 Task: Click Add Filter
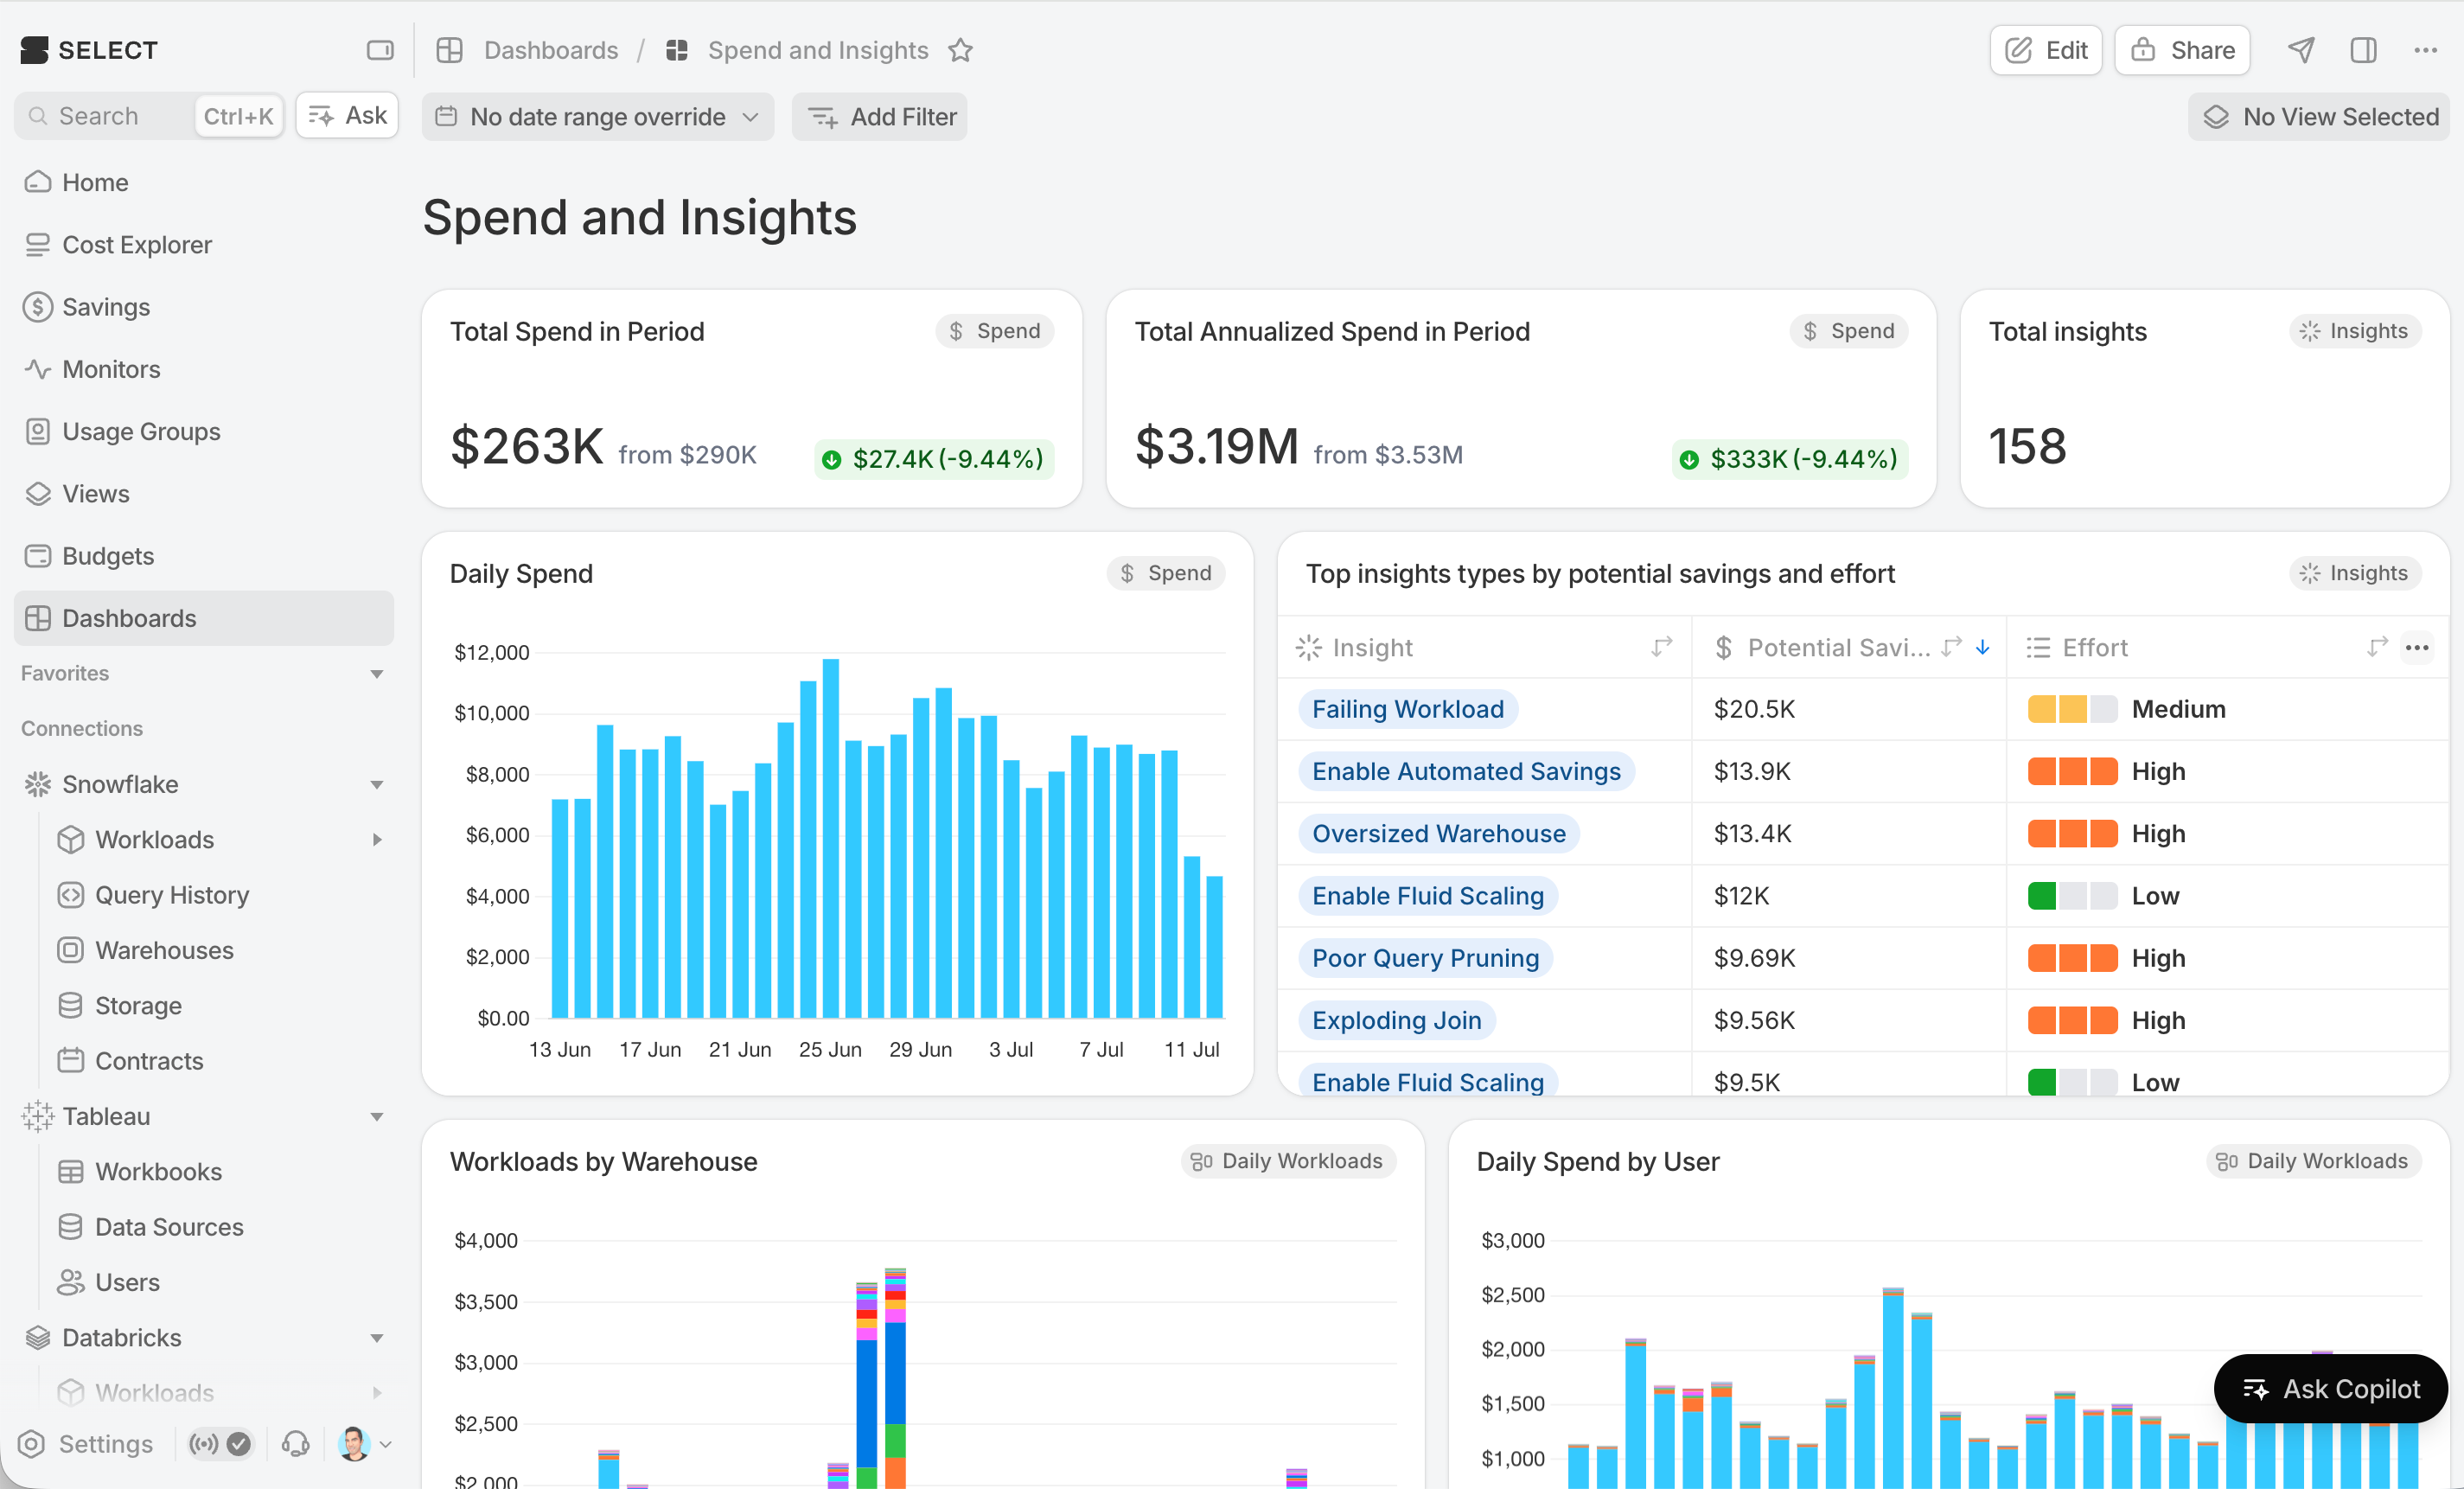[880, 117]
